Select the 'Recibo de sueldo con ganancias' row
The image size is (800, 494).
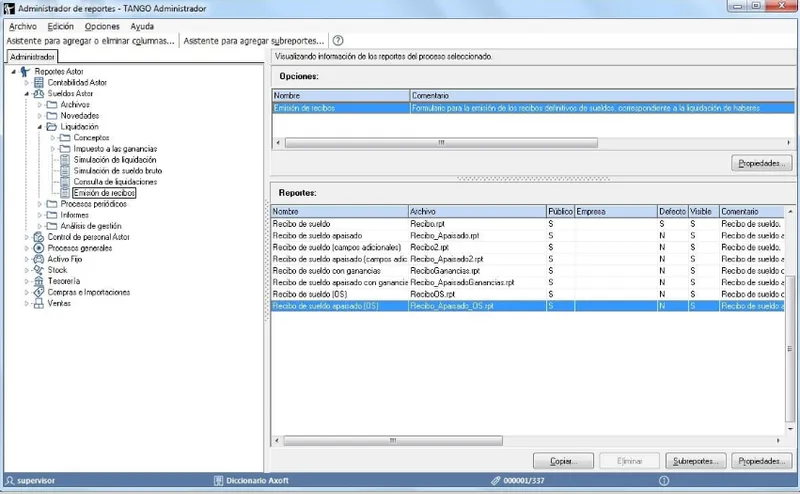pos(528,271)
